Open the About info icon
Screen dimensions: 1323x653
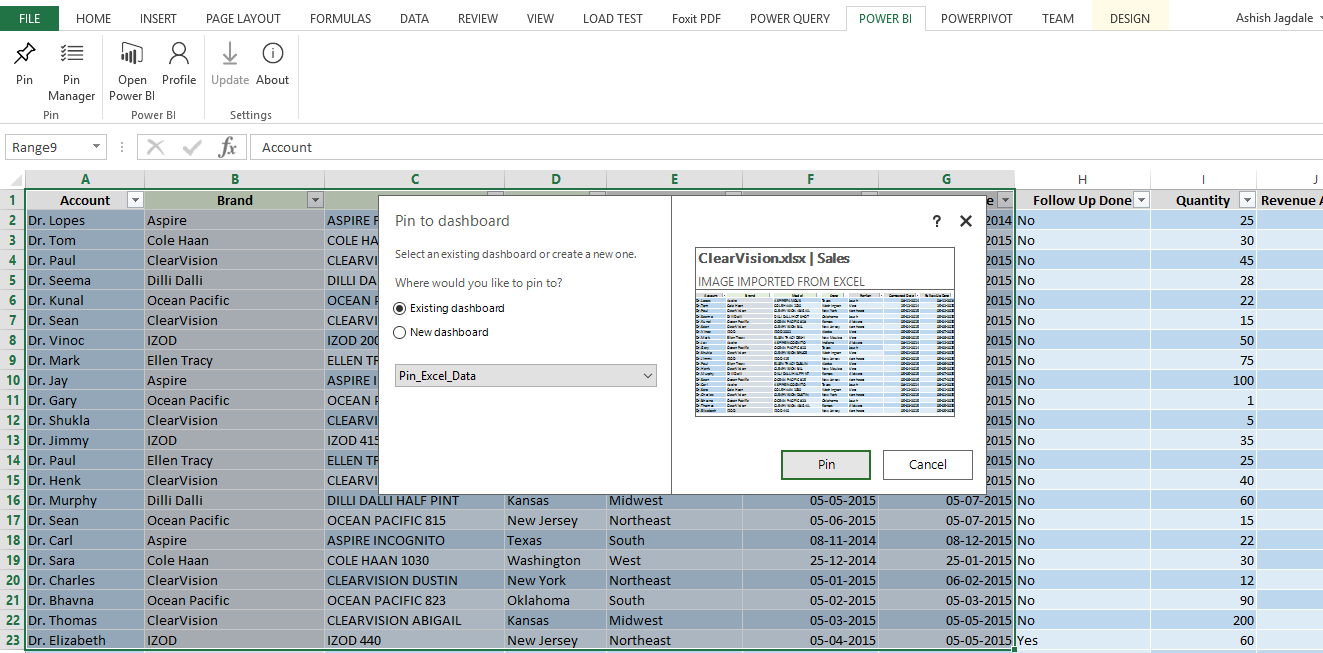coord(272,55)
